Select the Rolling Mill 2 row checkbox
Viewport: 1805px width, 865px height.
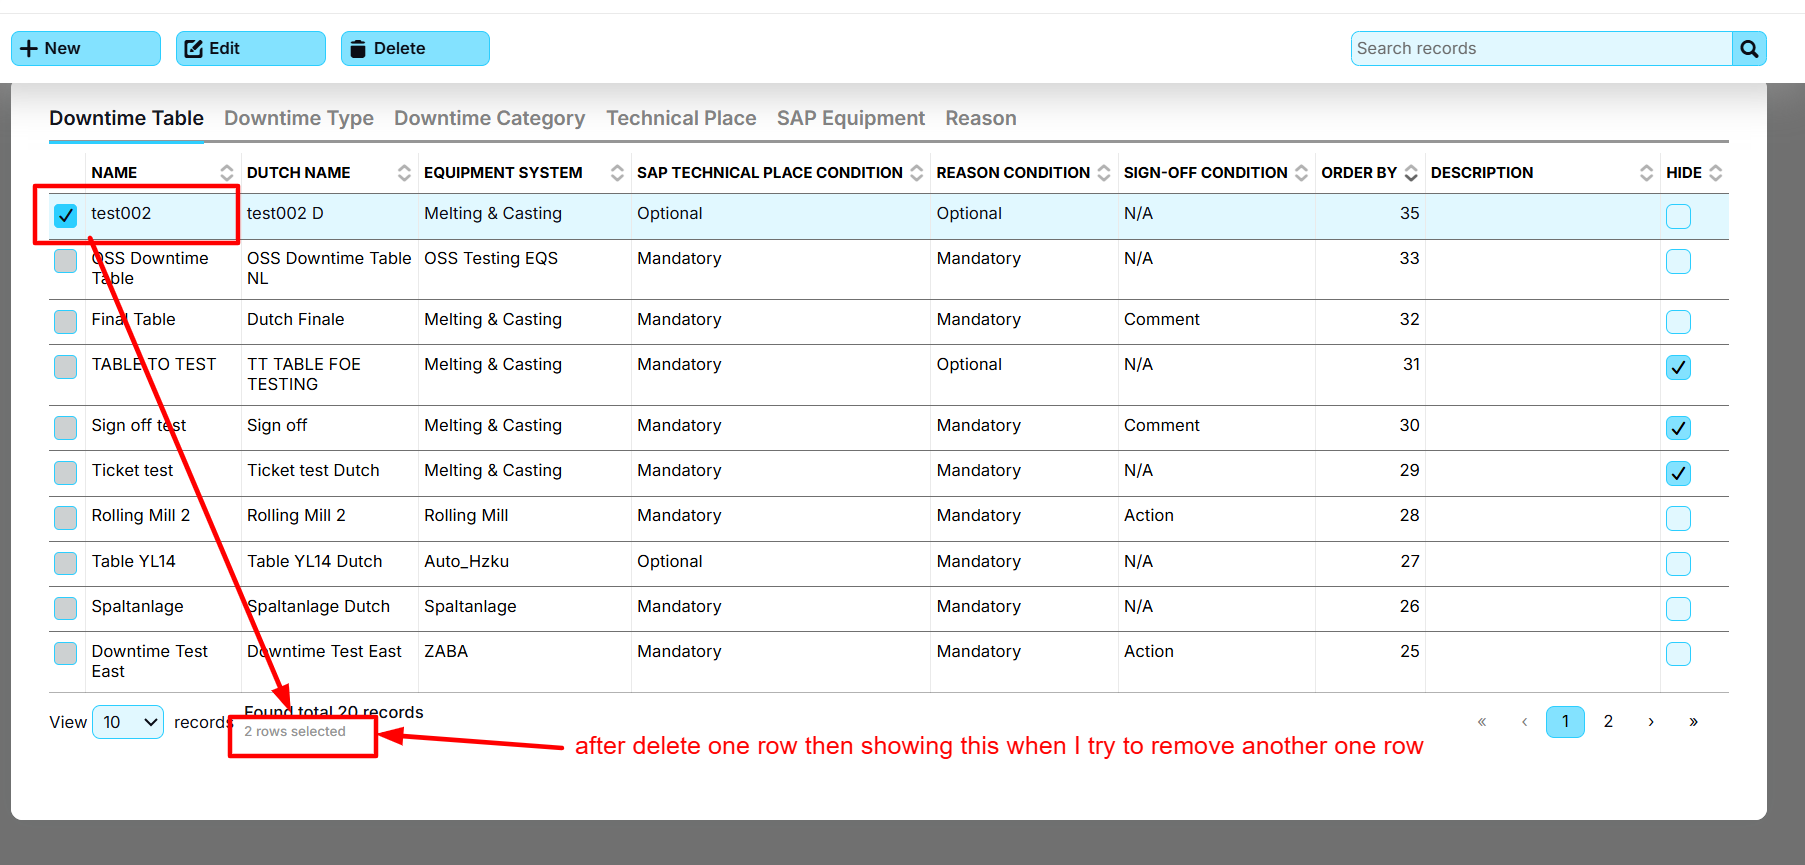[66, 518]
